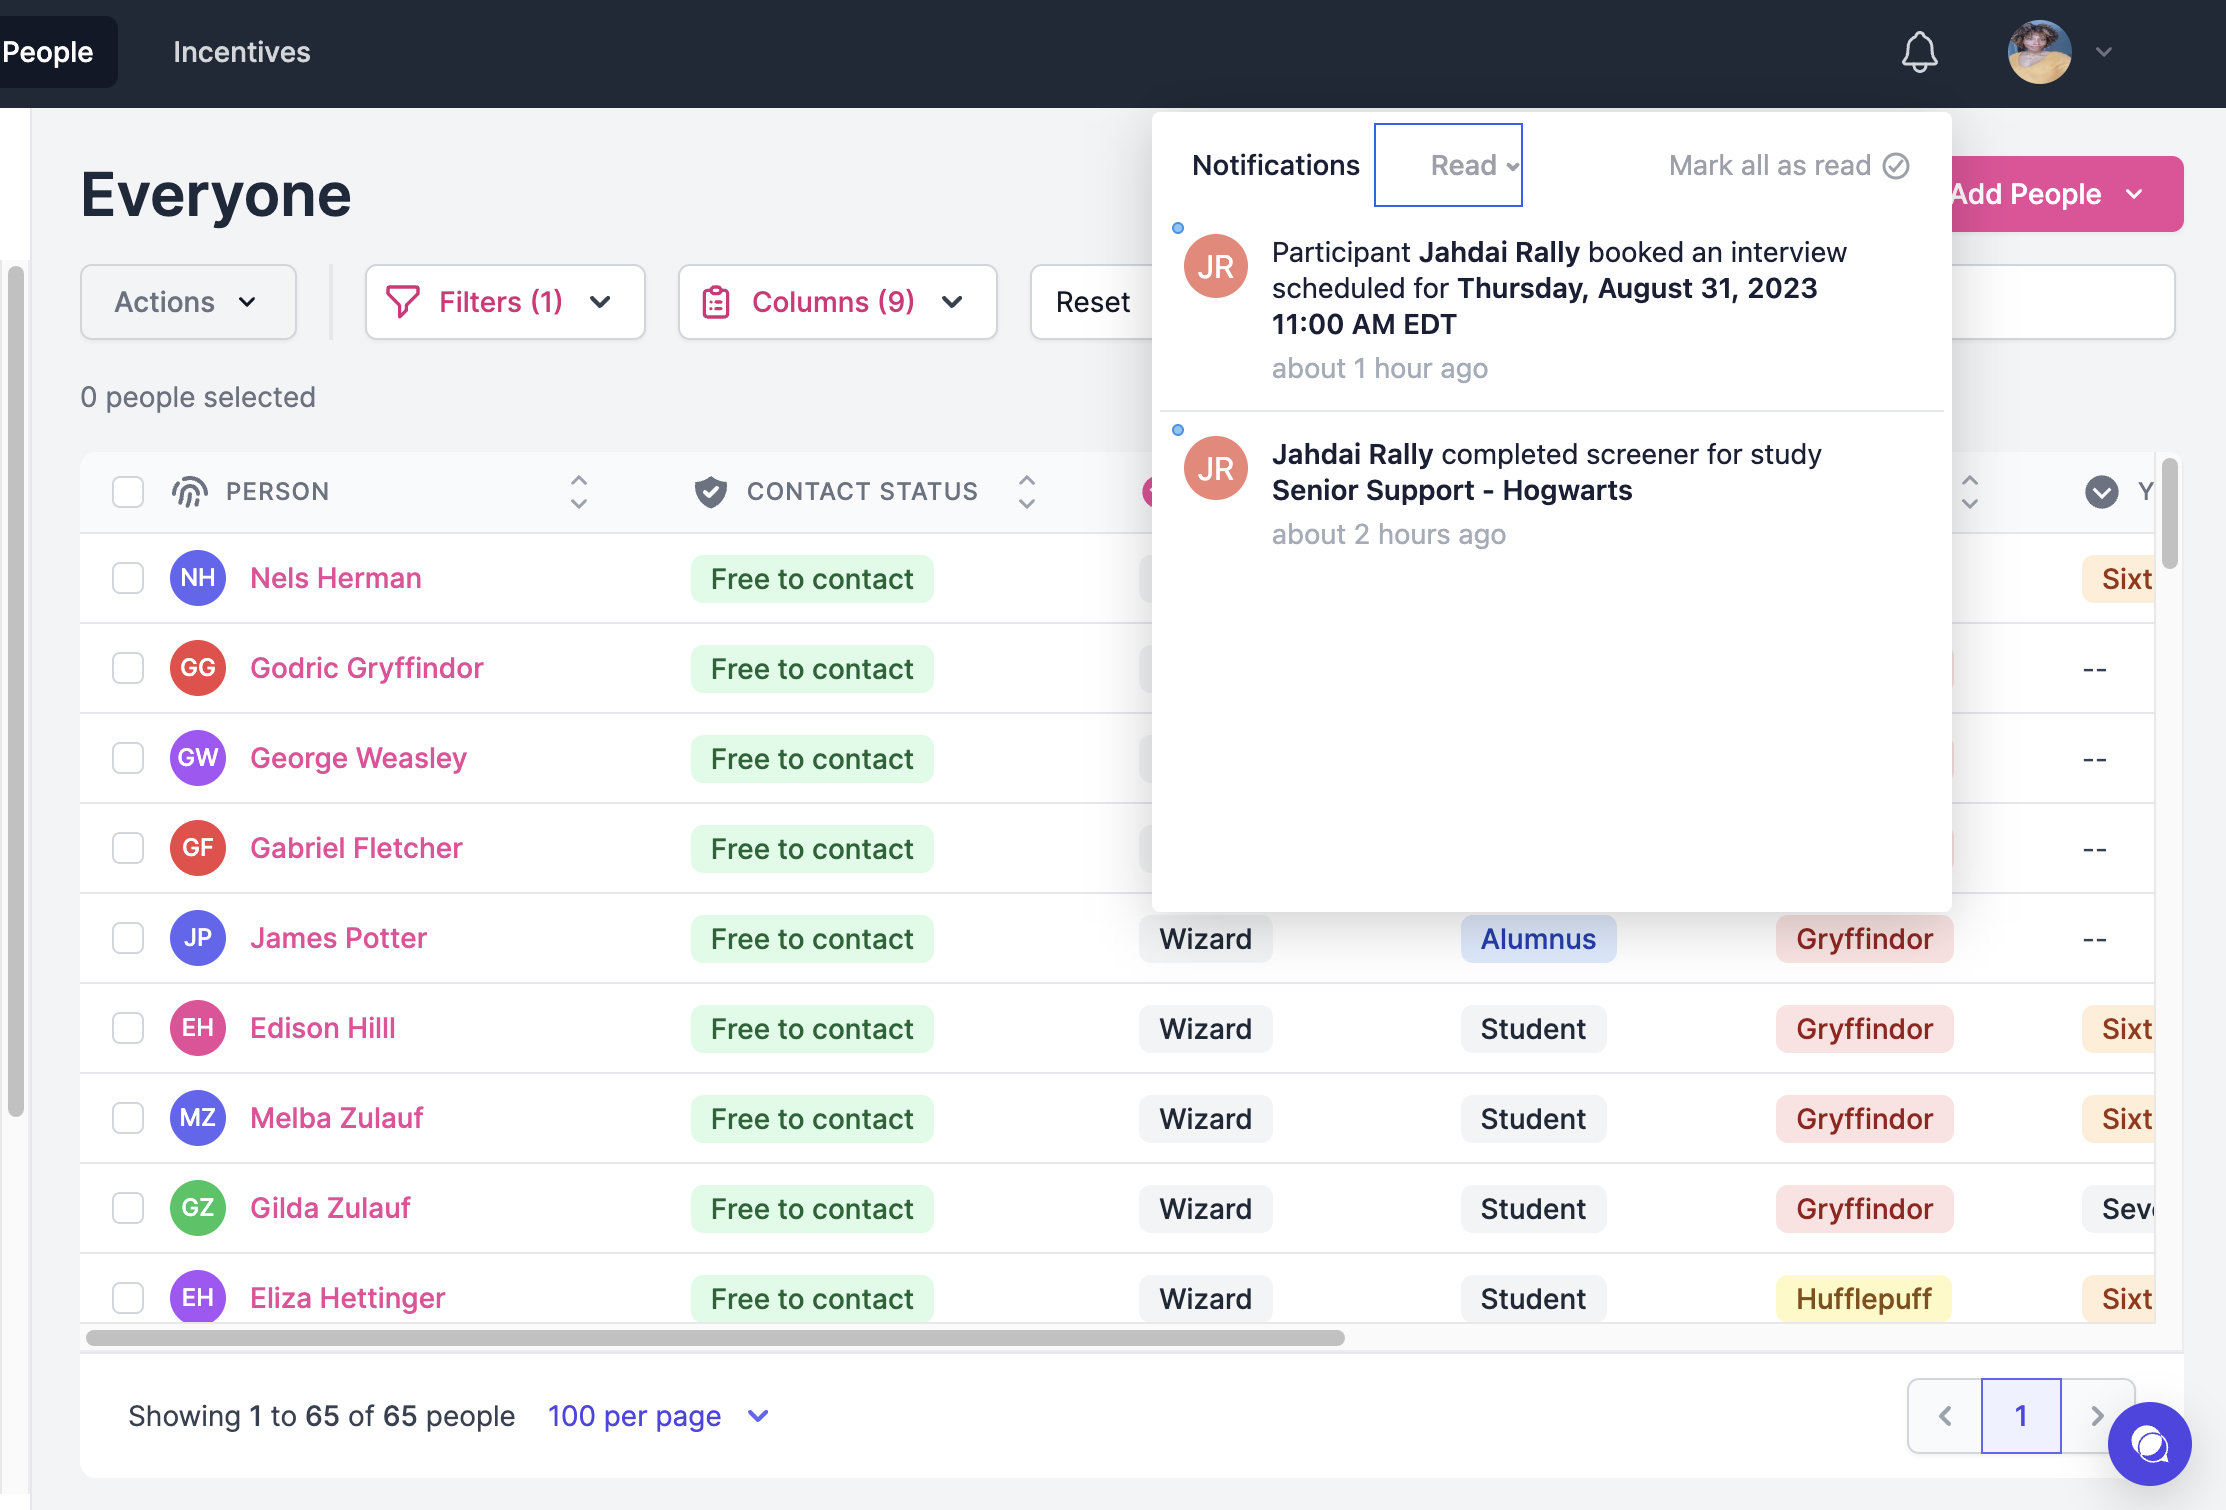The height and width of the screenshot is (1510, 2226).
Task: Click the Columns clipboard icon
Action: point(716,302)
